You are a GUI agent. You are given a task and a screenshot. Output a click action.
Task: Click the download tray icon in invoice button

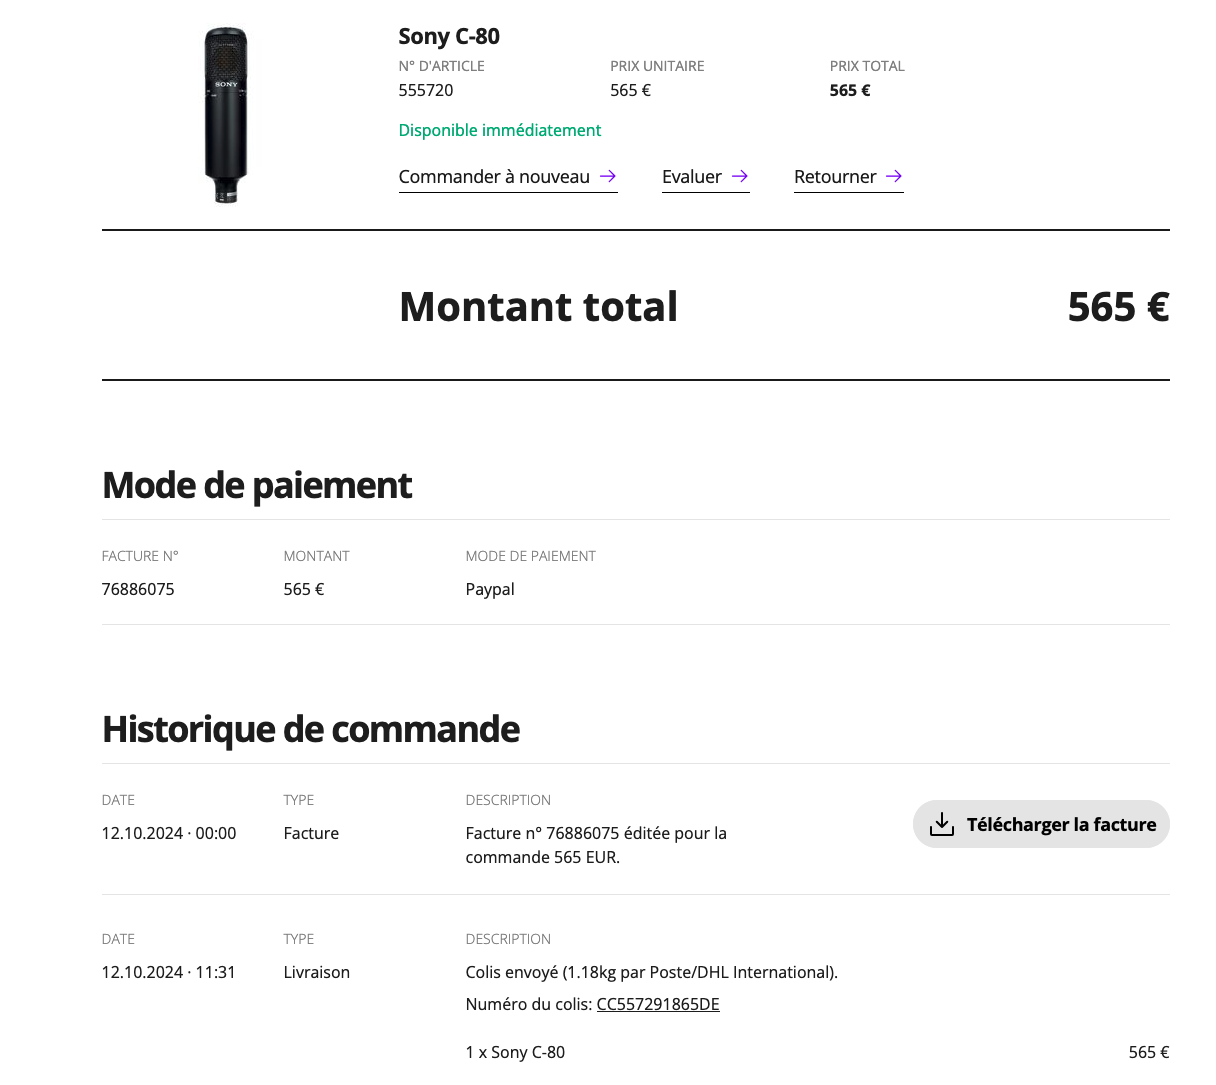click(942, 825)
